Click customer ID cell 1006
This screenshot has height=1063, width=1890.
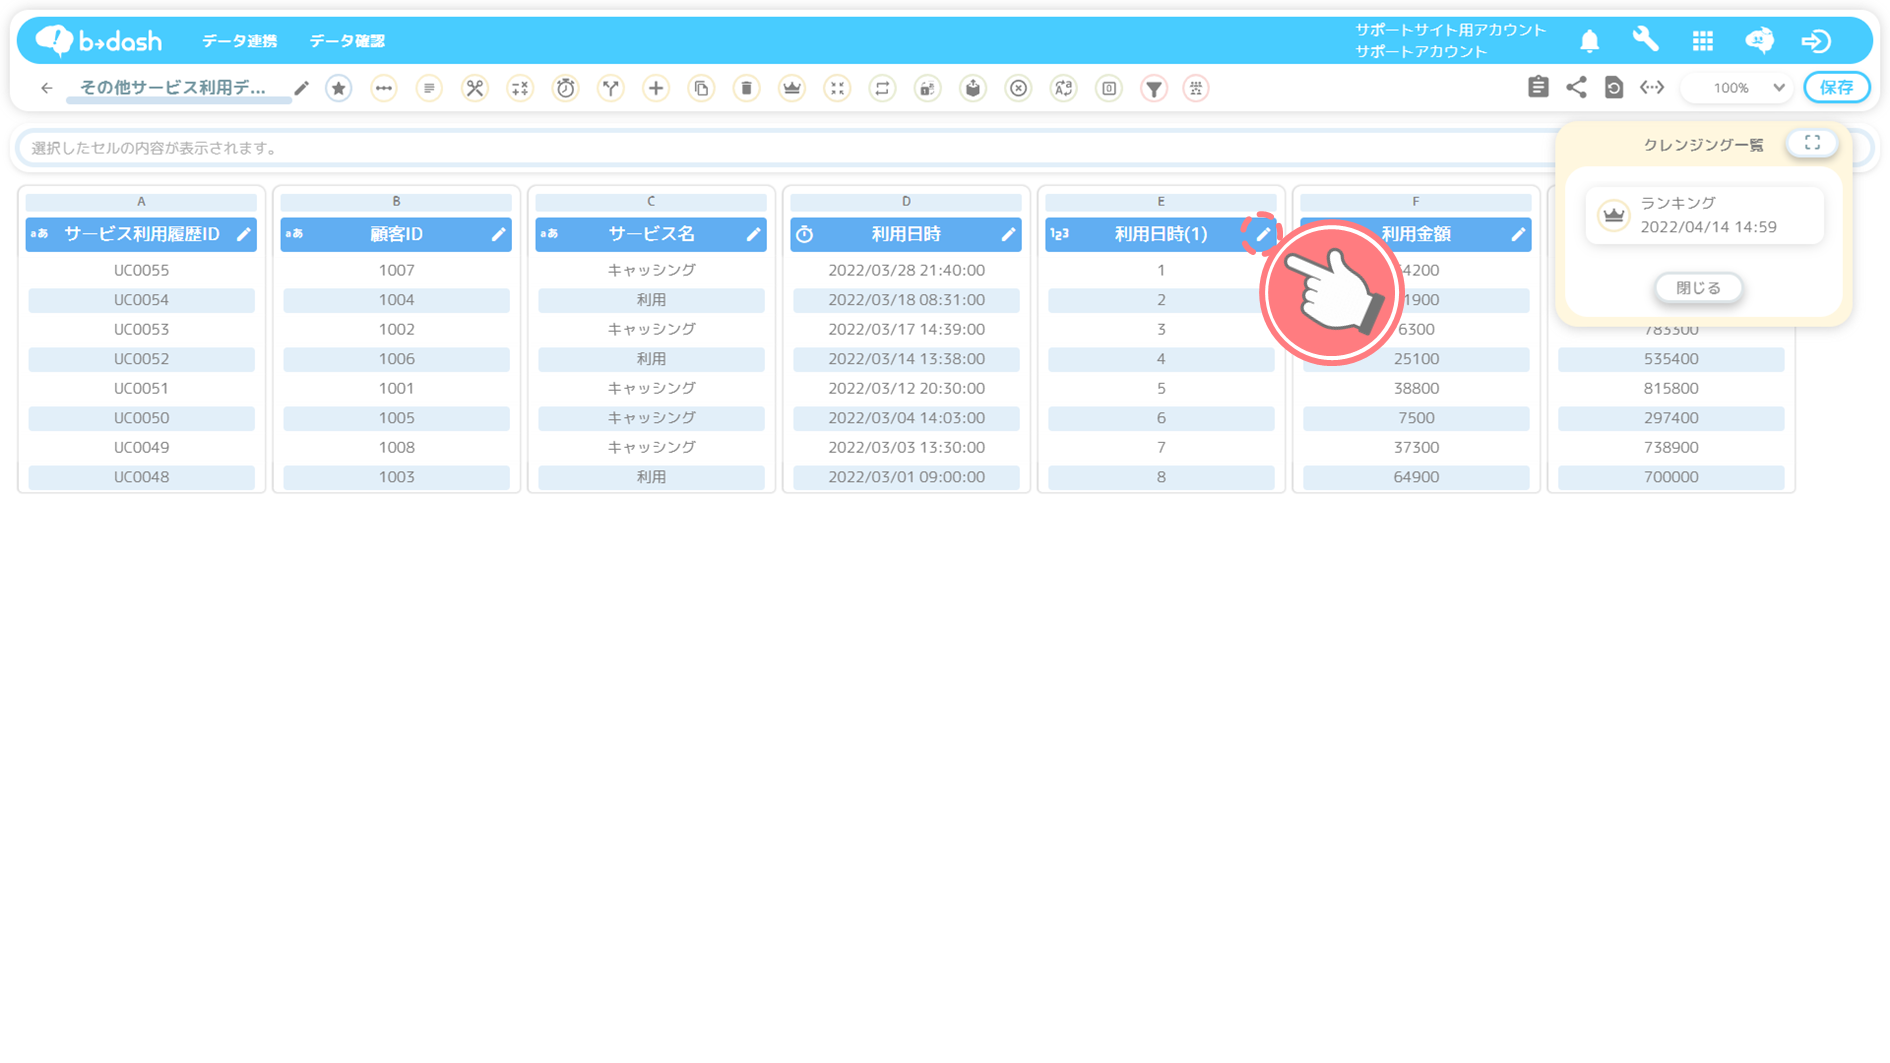(x=396, y=359)
